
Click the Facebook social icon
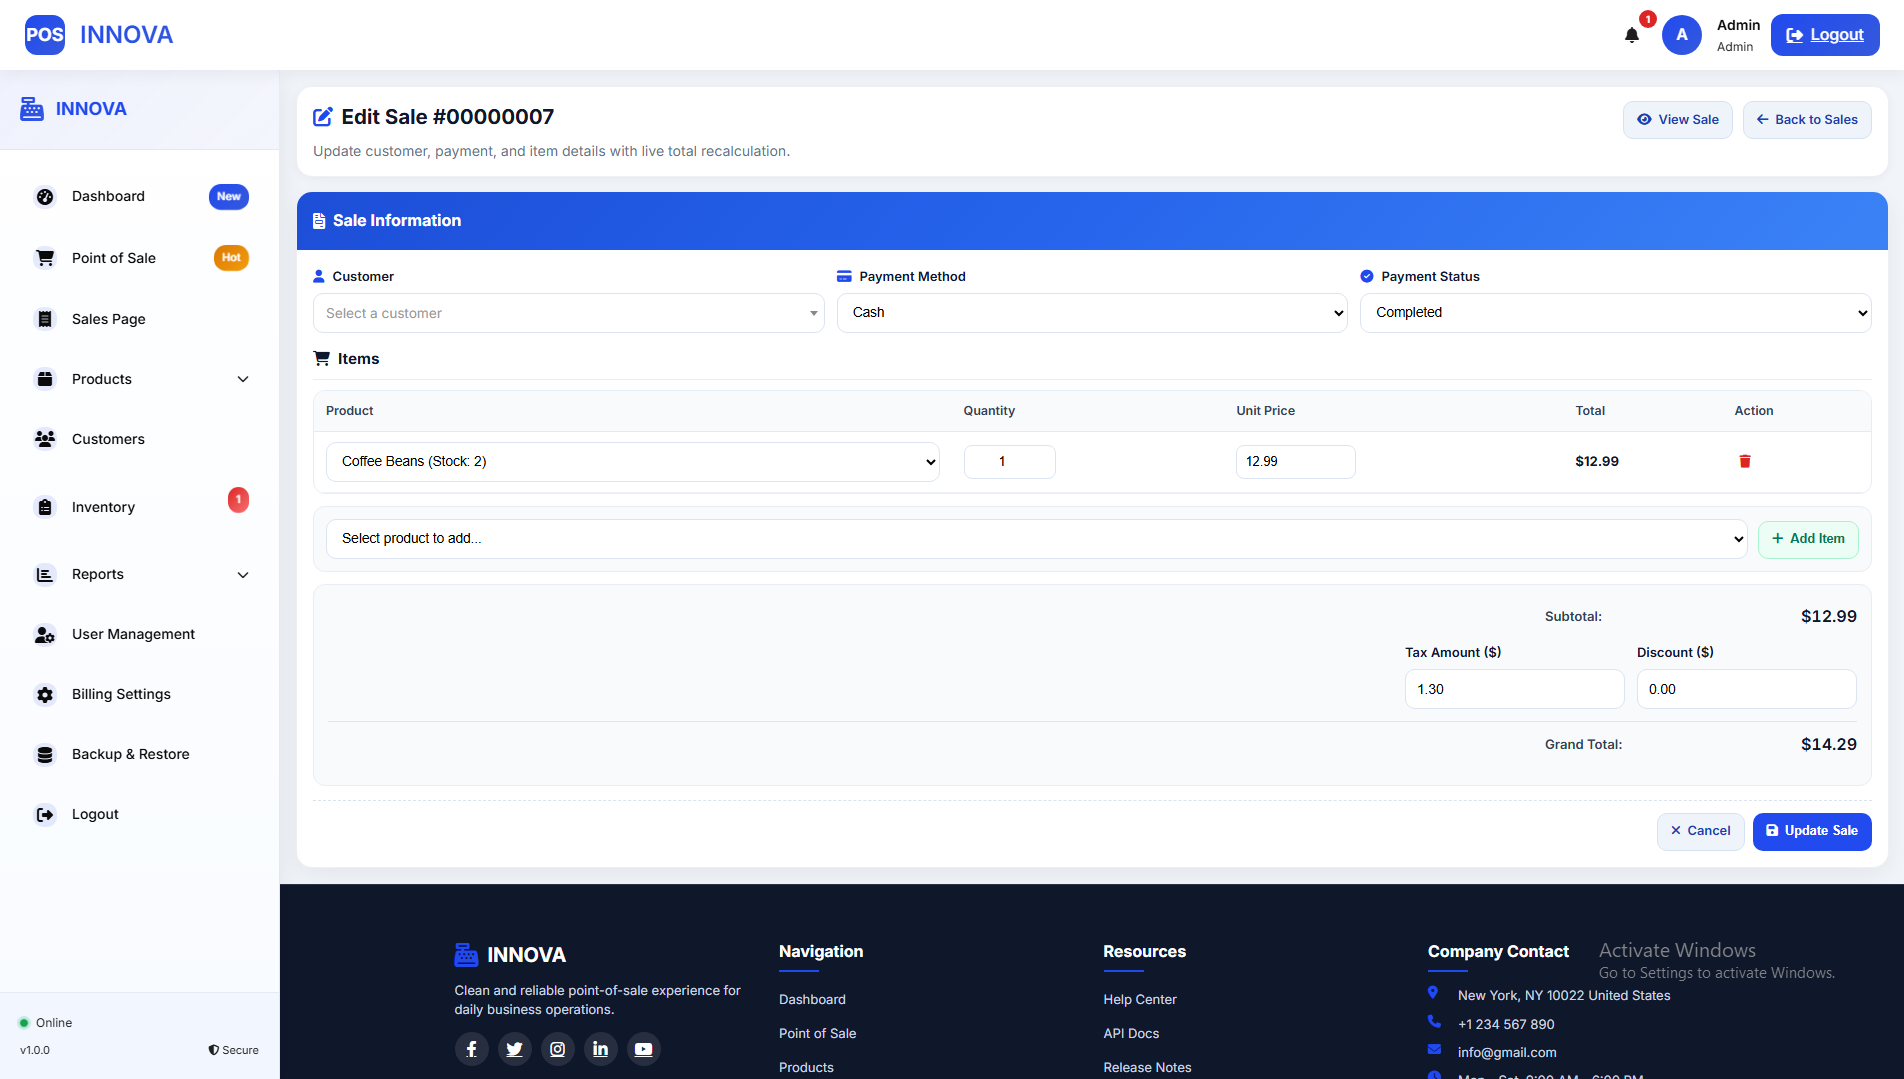(471, 1049)
